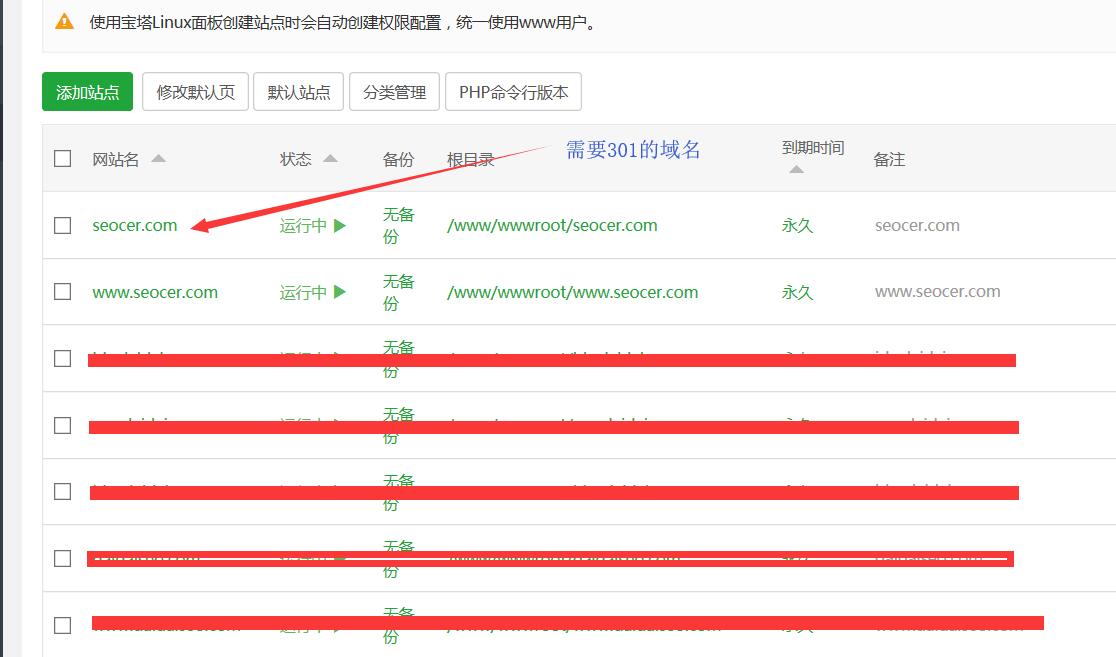The image size is (1116, 657).
Task: Open PHP命令行版本 selector
Action: (513, 92)
